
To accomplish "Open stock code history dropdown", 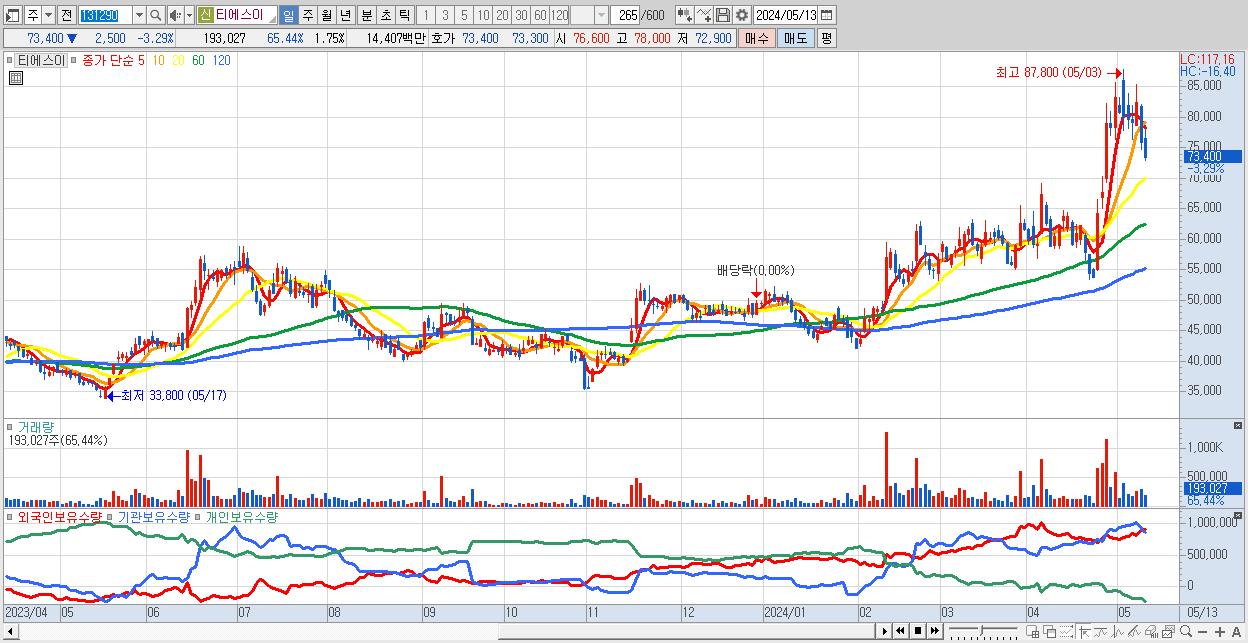I will [x=139, y=15].
